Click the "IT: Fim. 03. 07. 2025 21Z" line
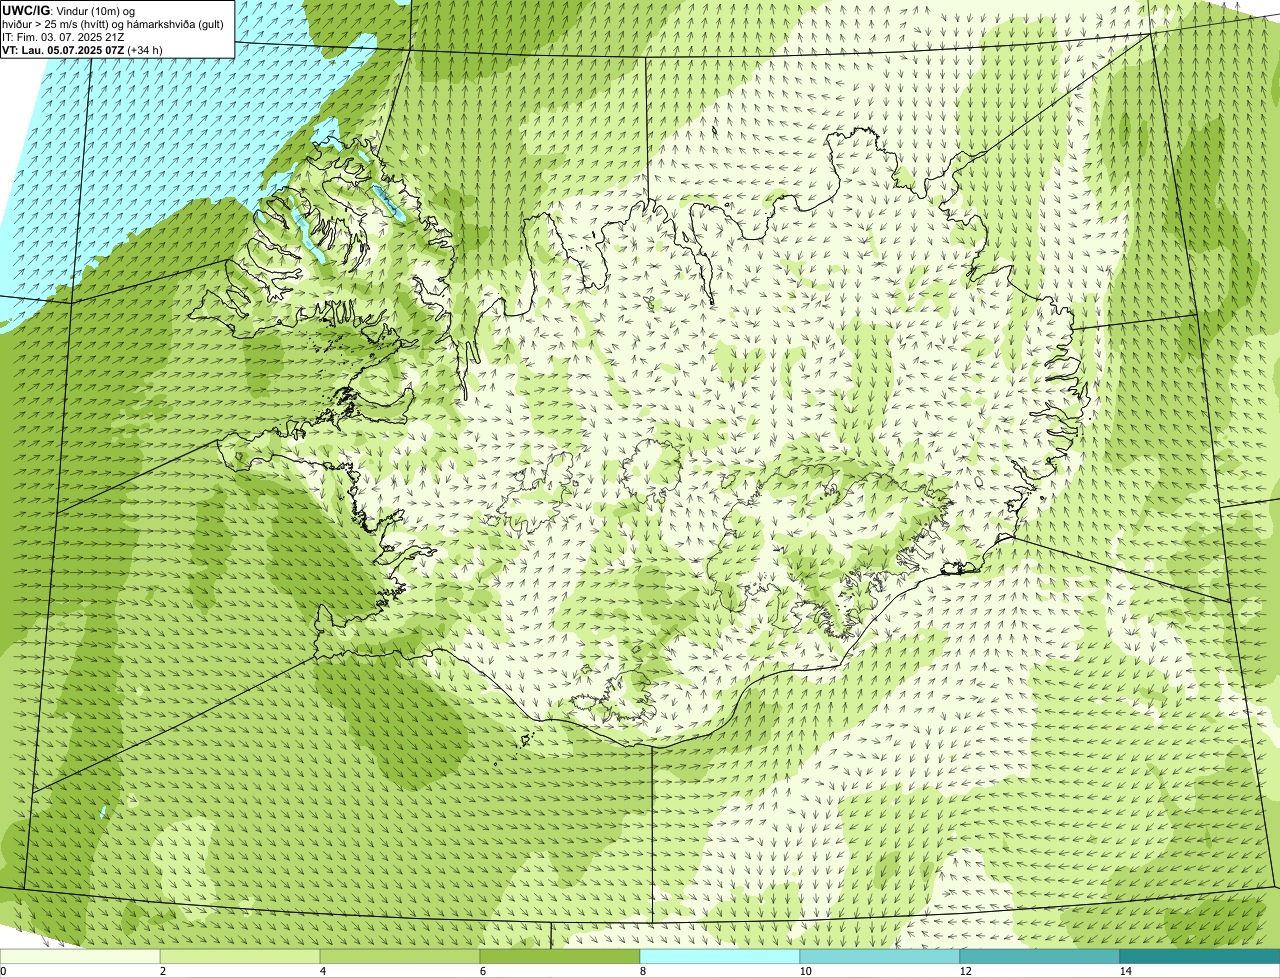Image resolution: width=1280 pixels, height=978 pixels. tap(63, 36)
